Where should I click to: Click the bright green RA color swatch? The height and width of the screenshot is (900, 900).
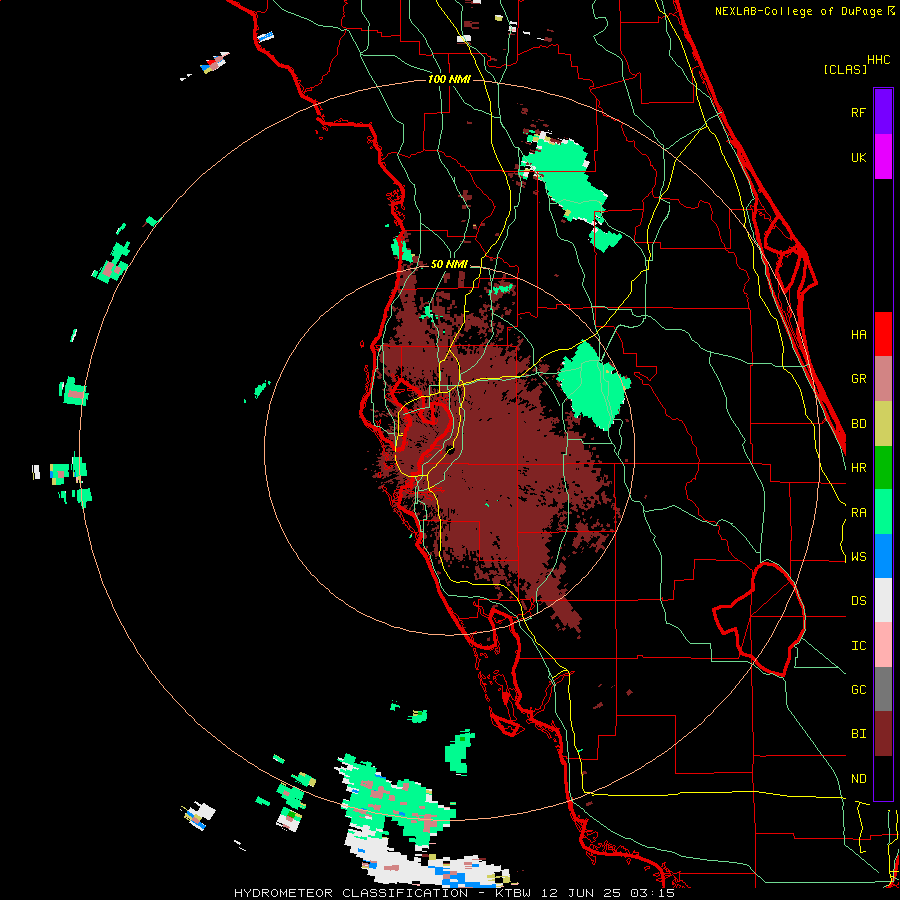[883, 512]
